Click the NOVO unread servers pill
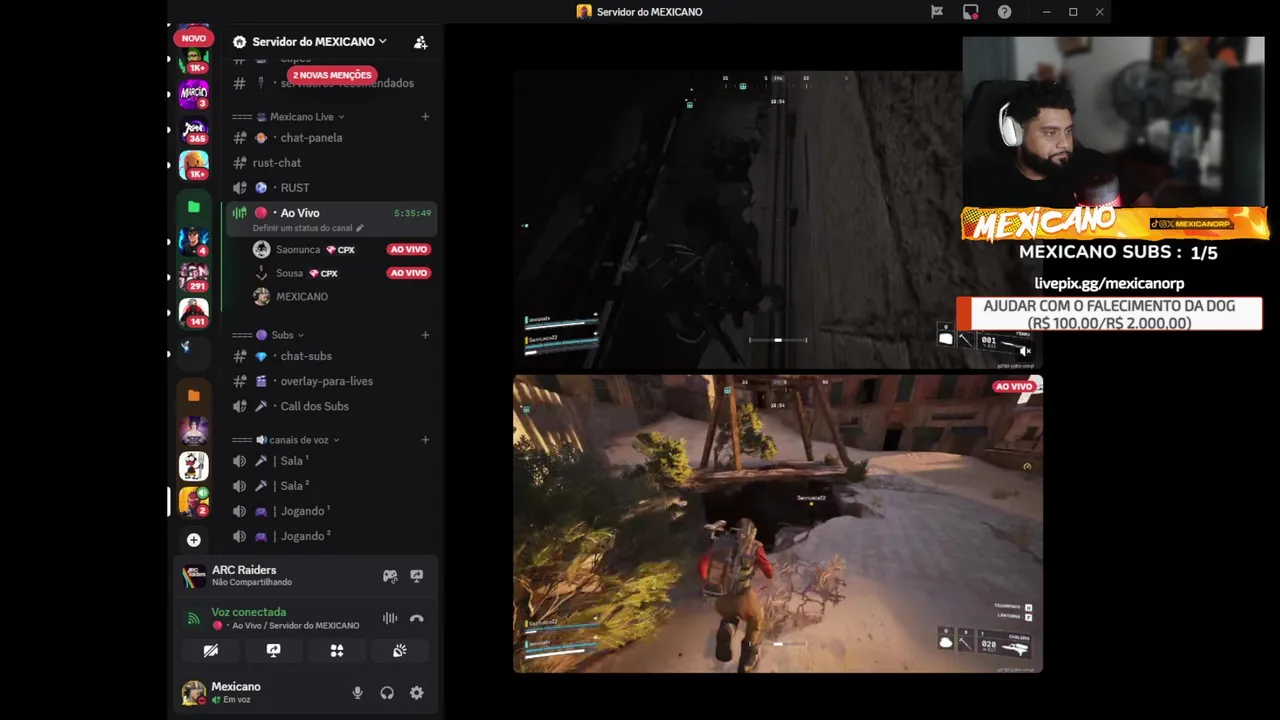The width and height of the screenshot is (1280, 720). coord(194,38)
